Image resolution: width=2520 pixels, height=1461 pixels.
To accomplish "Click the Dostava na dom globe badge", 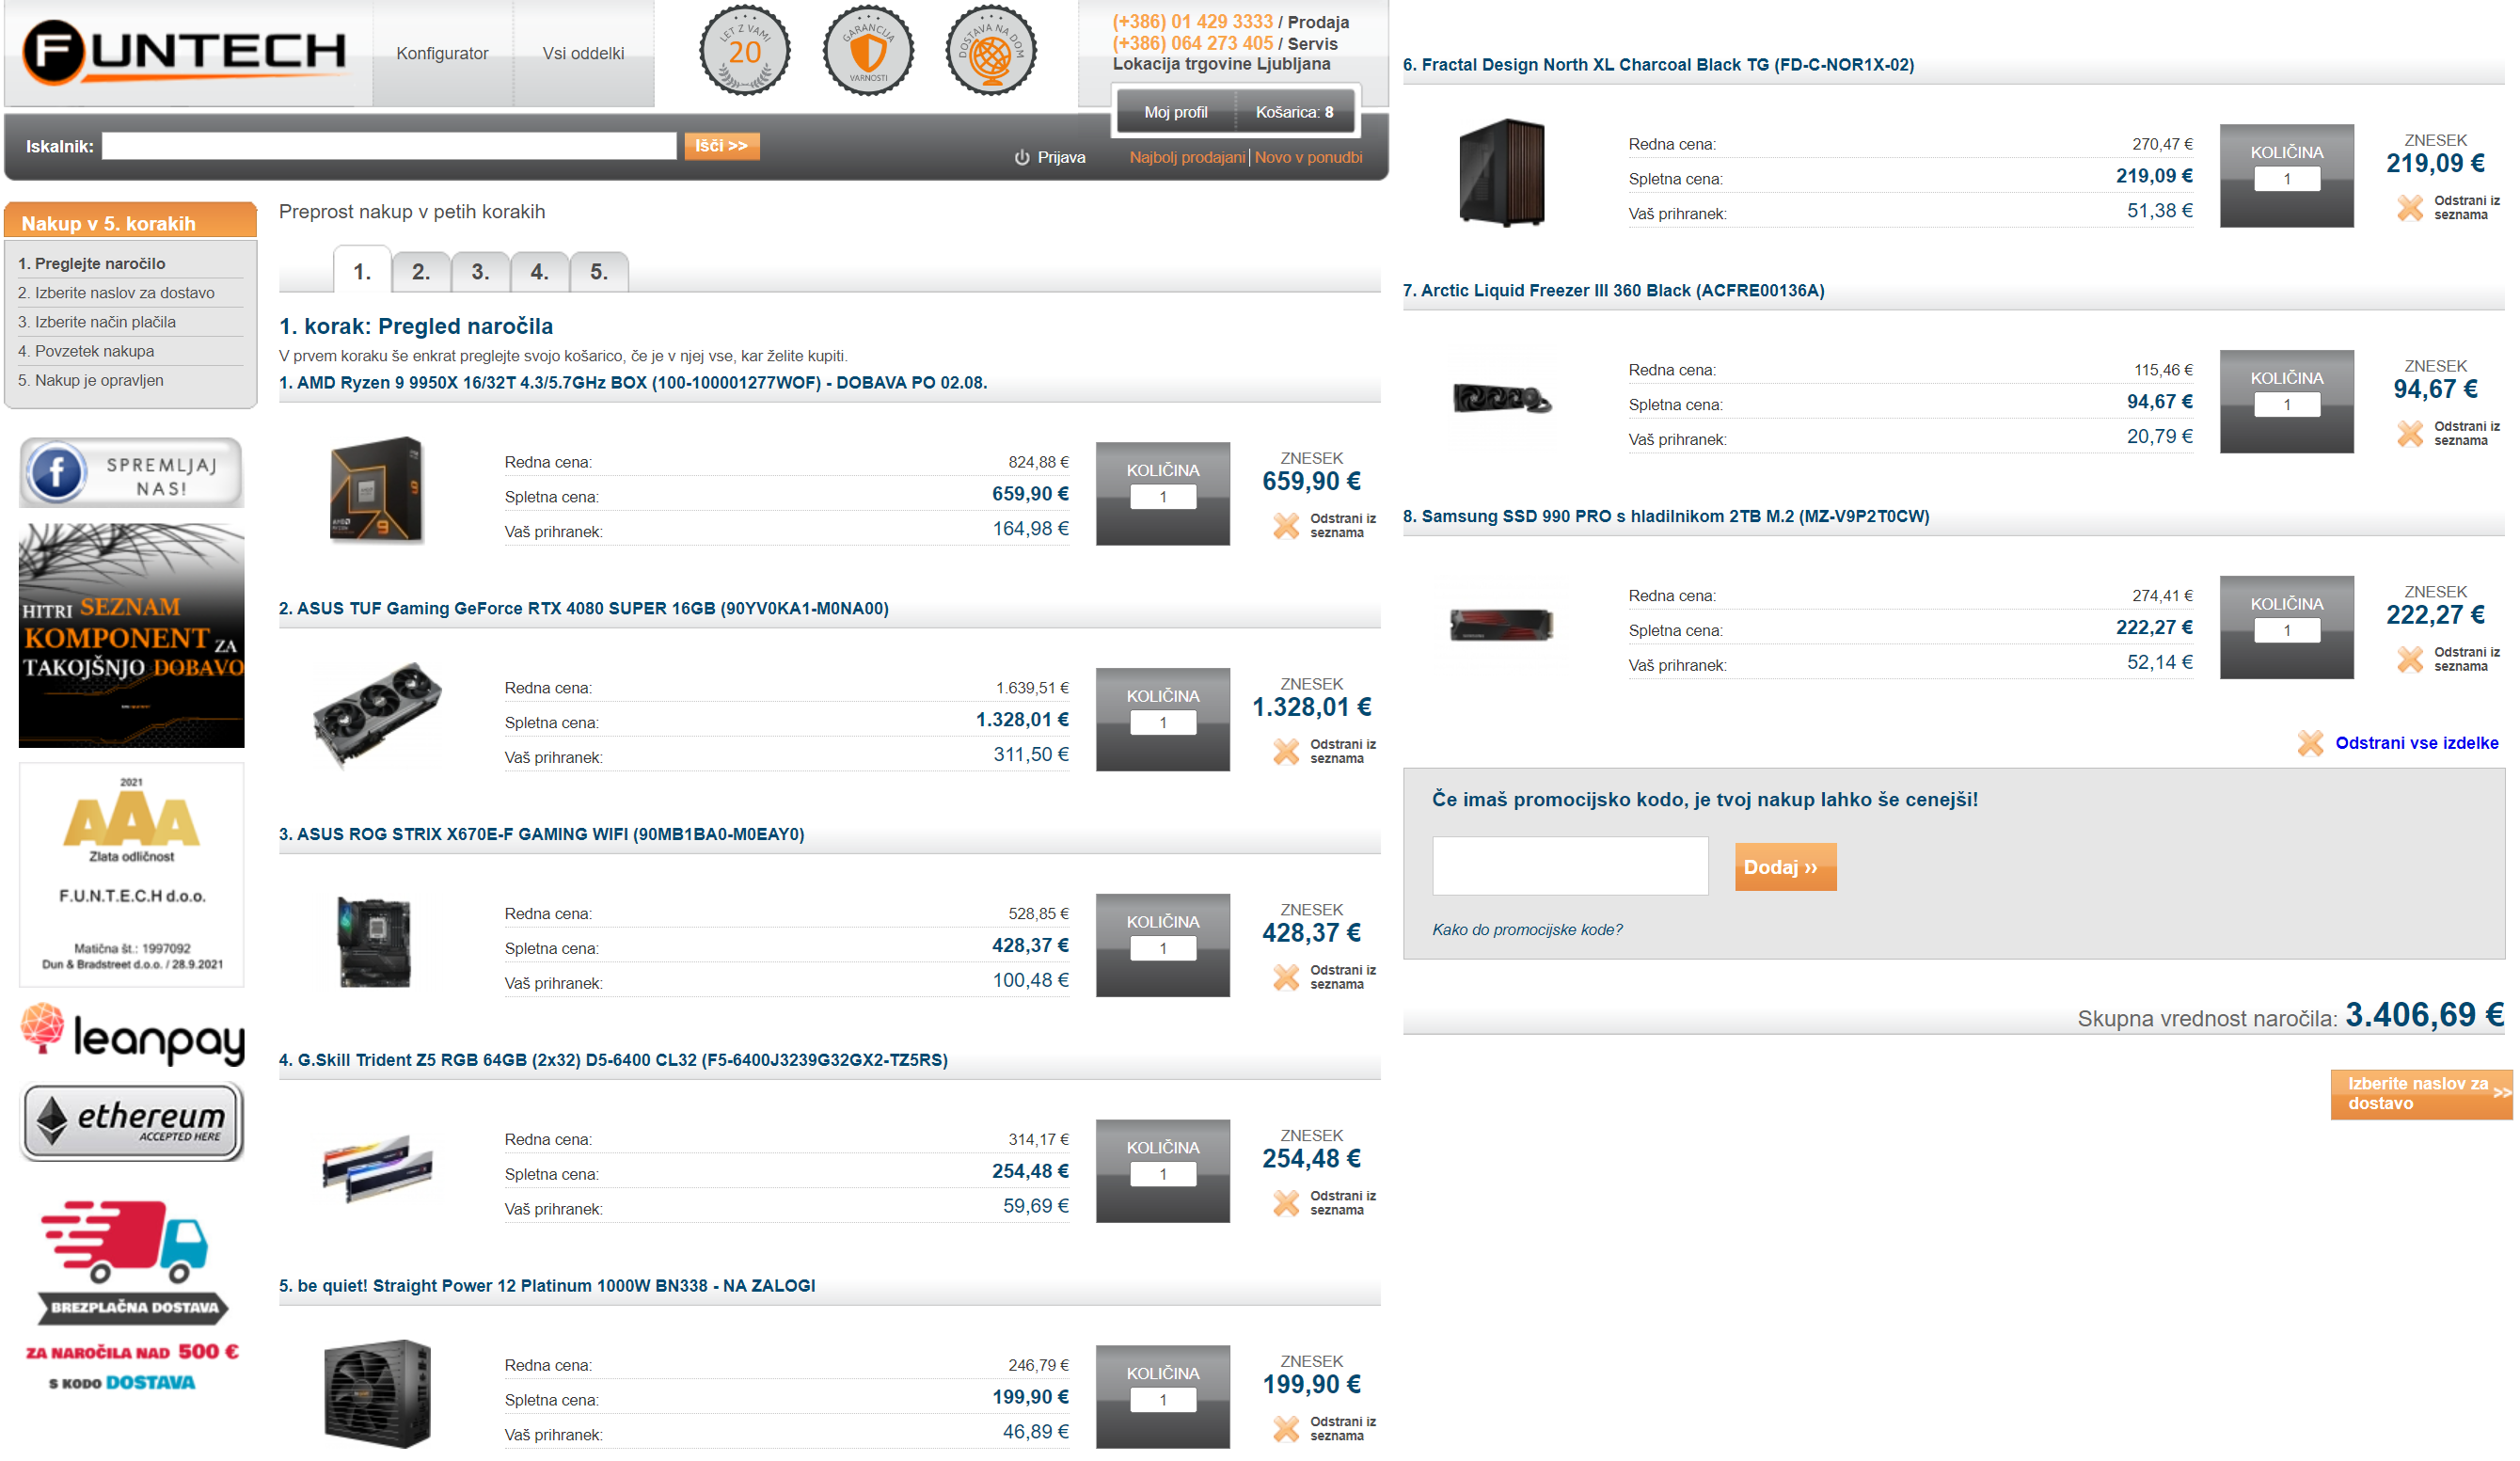I will [990, 50].
